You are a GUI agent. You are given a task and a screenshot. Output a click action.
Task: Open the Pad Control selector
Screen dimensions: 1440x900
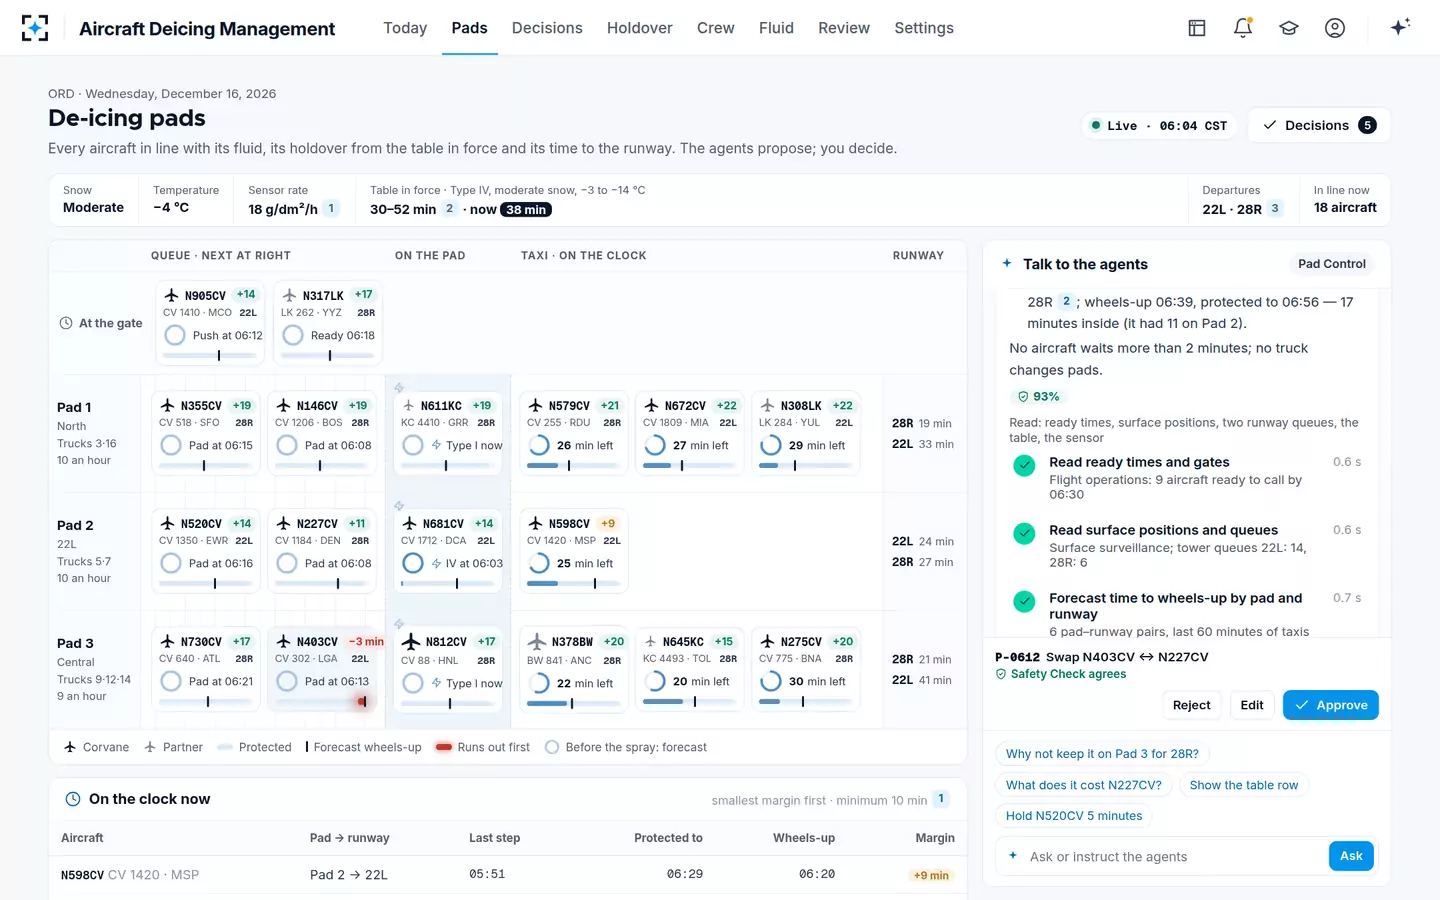1331,264
